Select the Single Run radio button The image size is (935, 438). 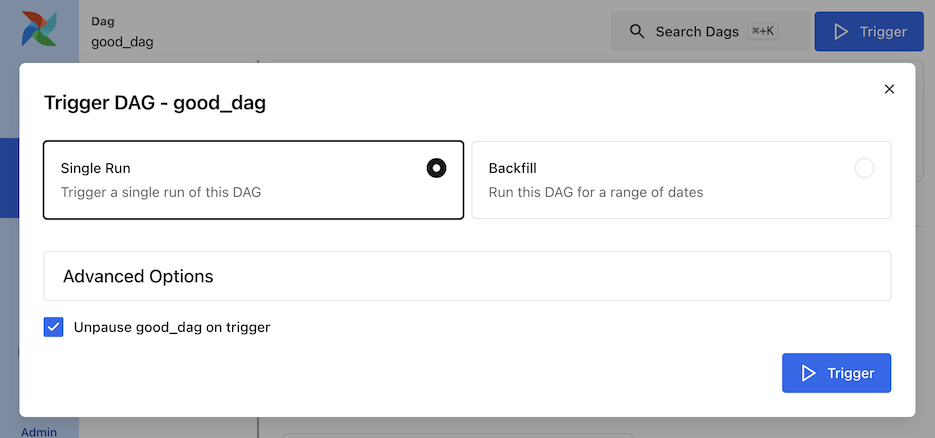click(436, 168)
